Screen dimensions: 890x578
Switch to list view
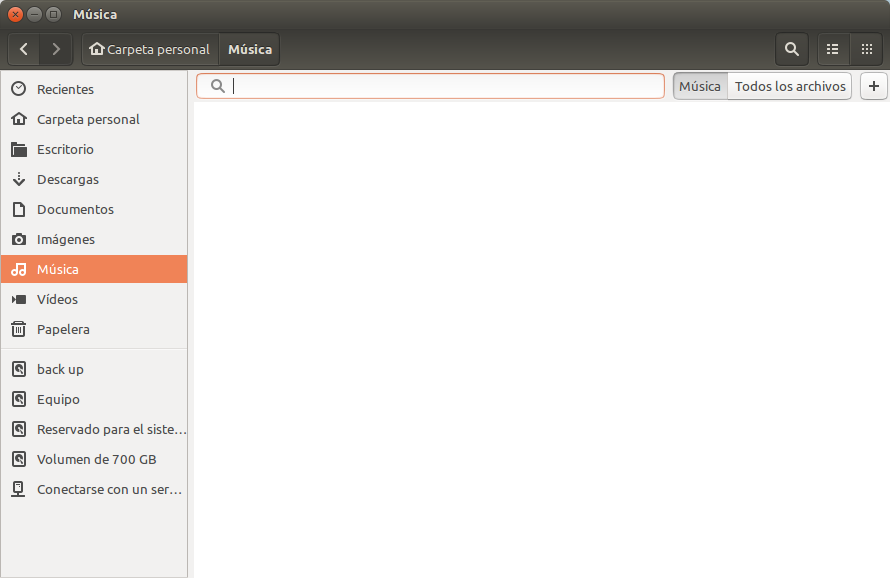tap(832, 49)
